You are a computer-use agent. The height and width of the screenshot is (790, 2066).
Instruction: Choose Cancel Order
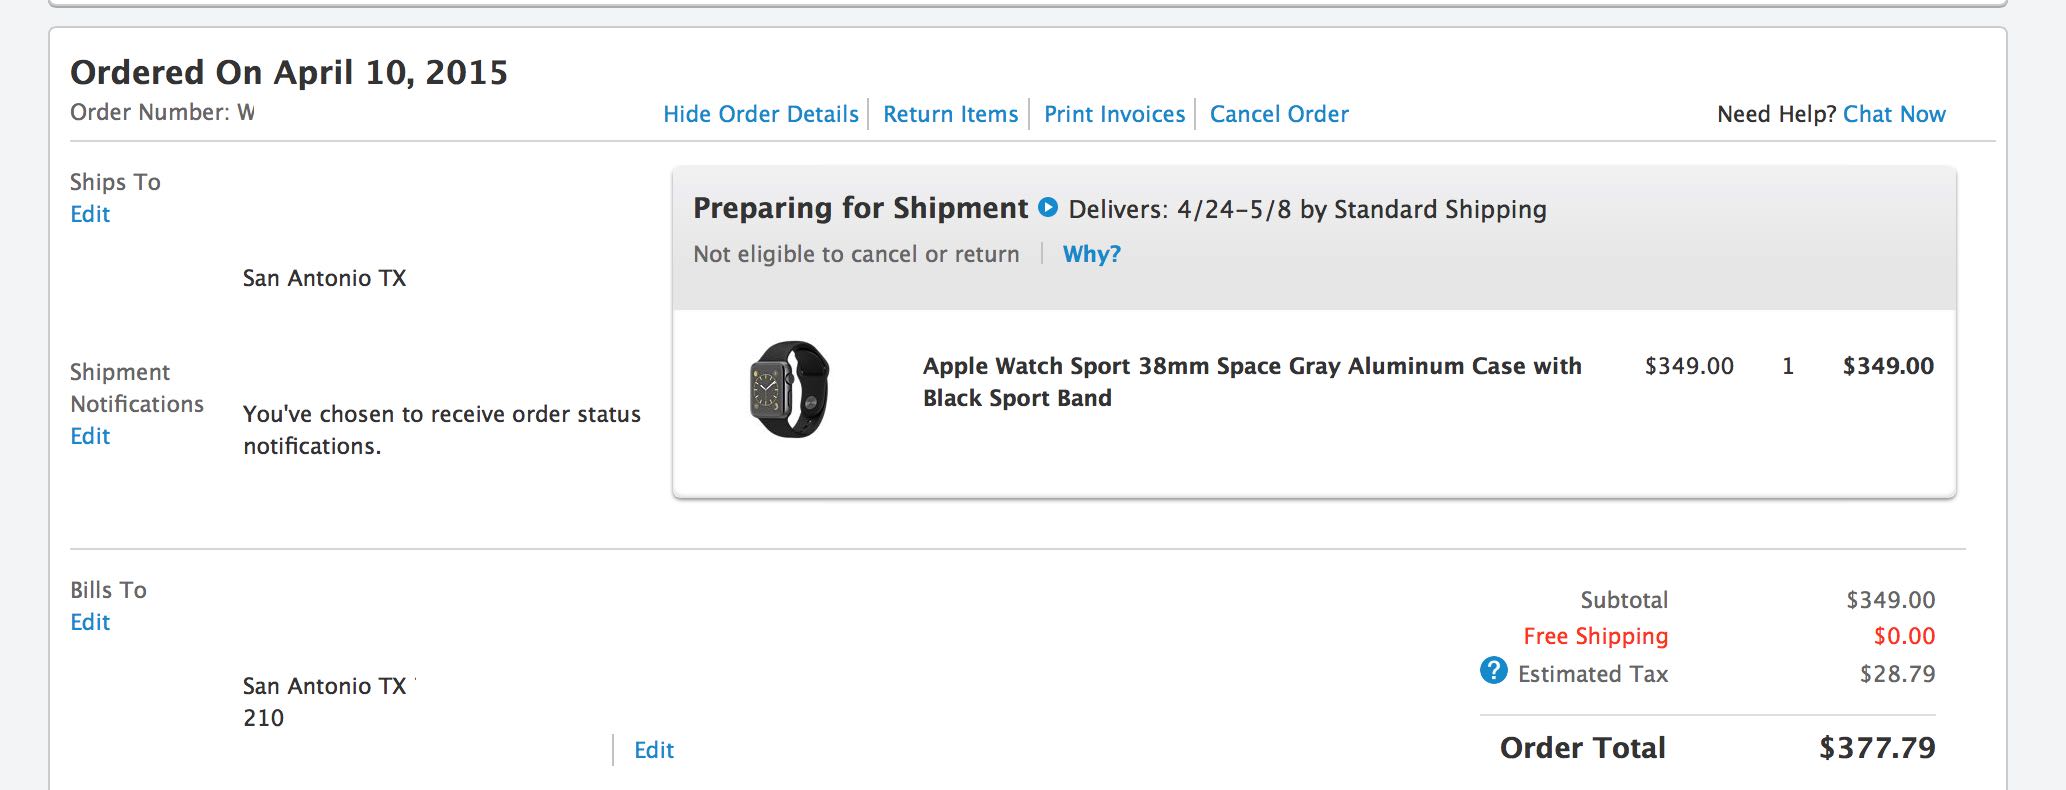[1279, 114]
